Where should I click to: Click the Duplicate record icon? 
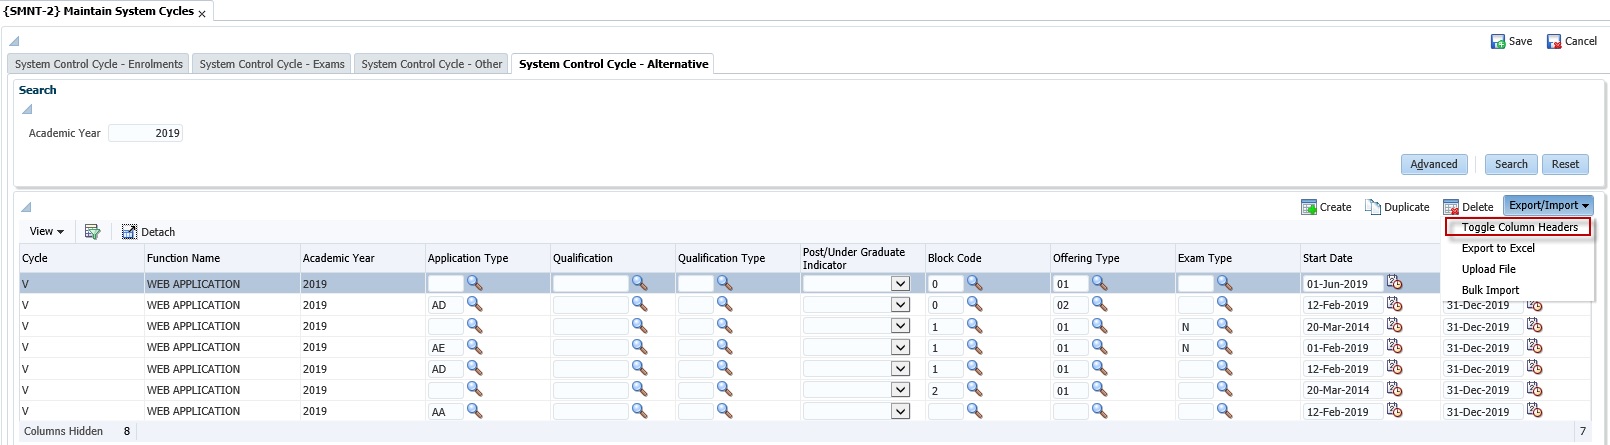1373,207
